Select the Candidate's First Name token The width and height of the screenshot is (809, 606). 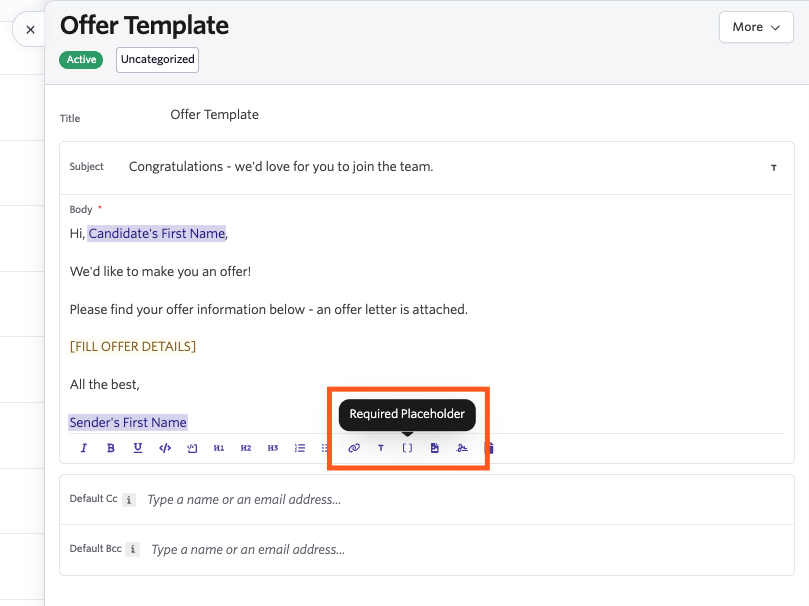tap(157, 234)
